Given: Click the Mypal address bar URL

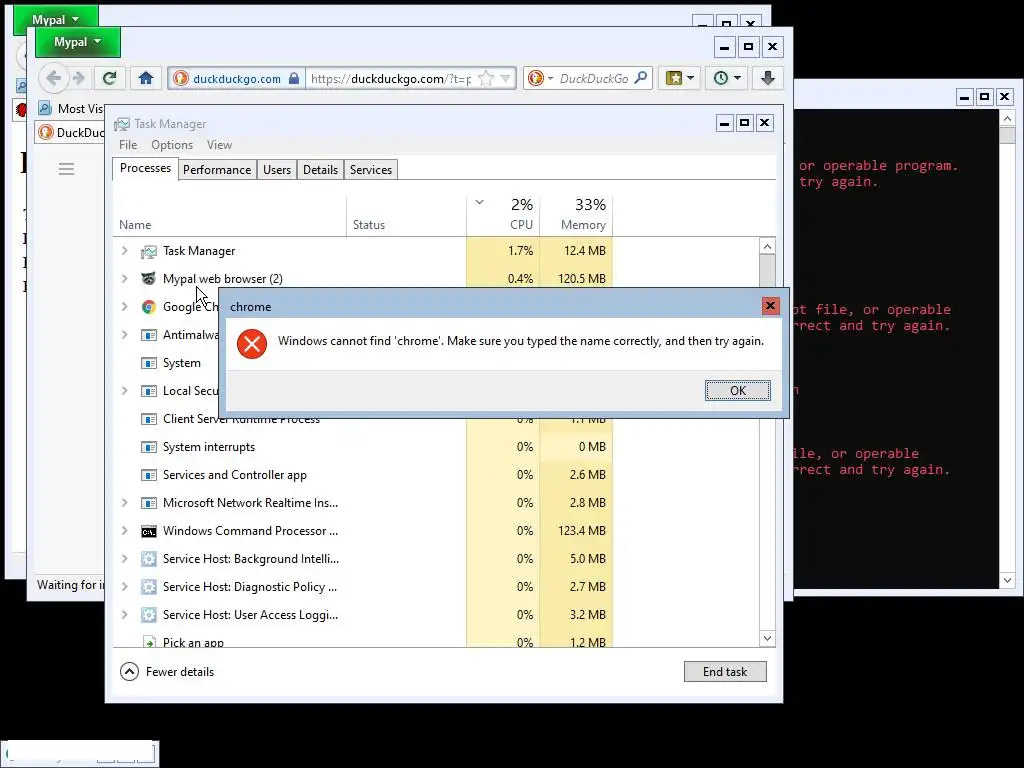Looking at the screenshot, I should [391, 78].
